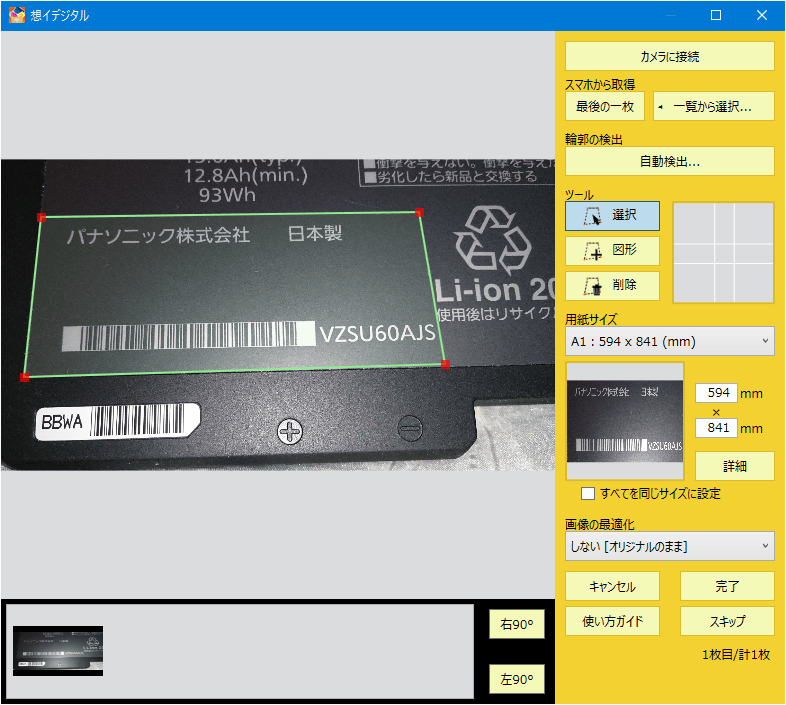Open the 一覧から選択... list button
The width and height of the screenshot is (786, 705).
pos(714,106)
